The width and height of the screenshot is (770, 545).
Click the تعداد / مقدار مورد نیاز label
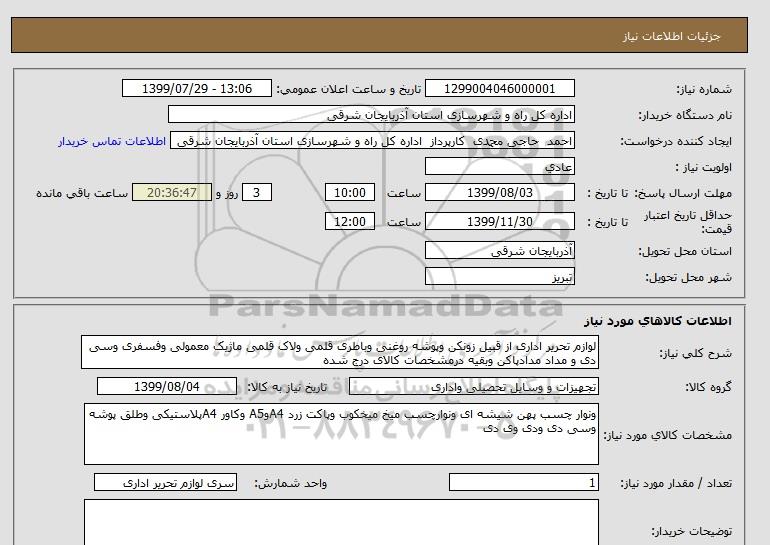point(676,484)
